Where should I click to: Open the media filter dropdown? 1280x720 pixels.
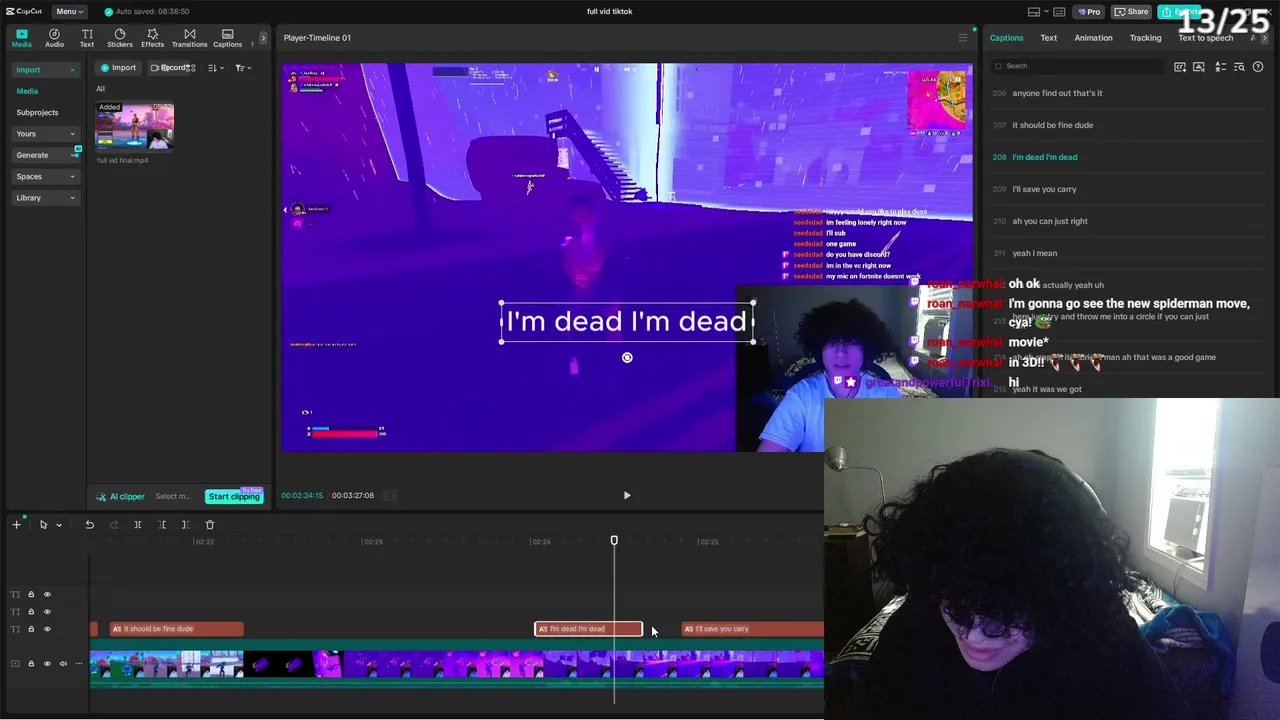242,68
